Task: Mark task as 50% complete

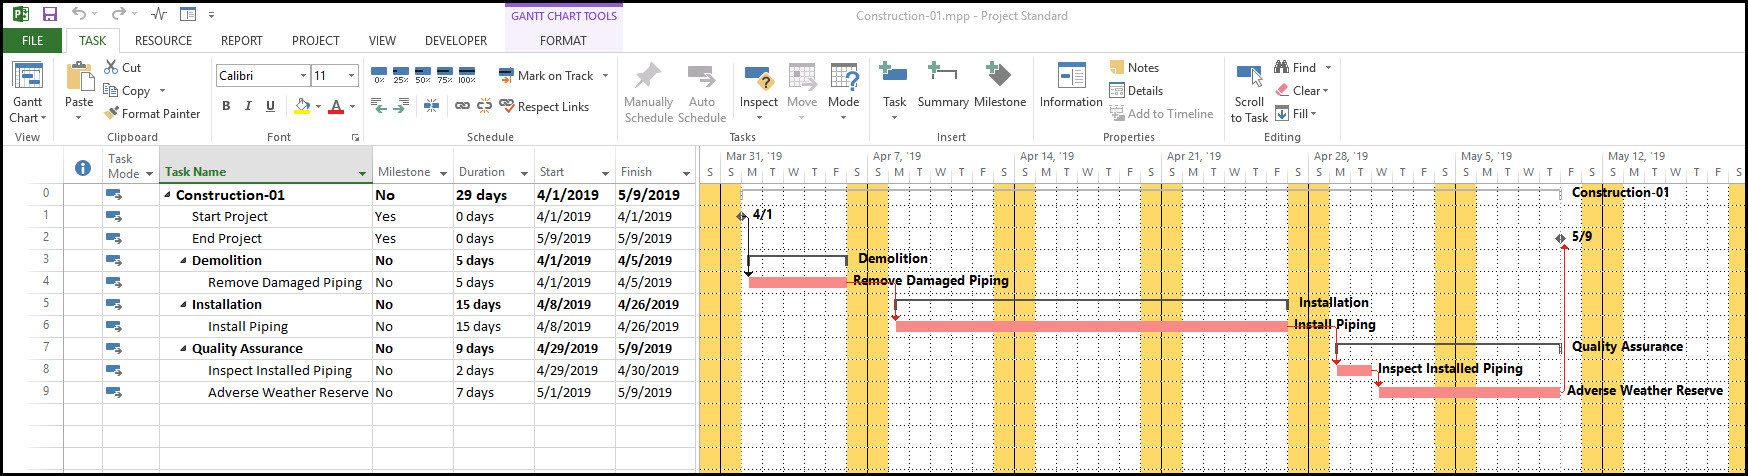Action: (x=423, y=76)
